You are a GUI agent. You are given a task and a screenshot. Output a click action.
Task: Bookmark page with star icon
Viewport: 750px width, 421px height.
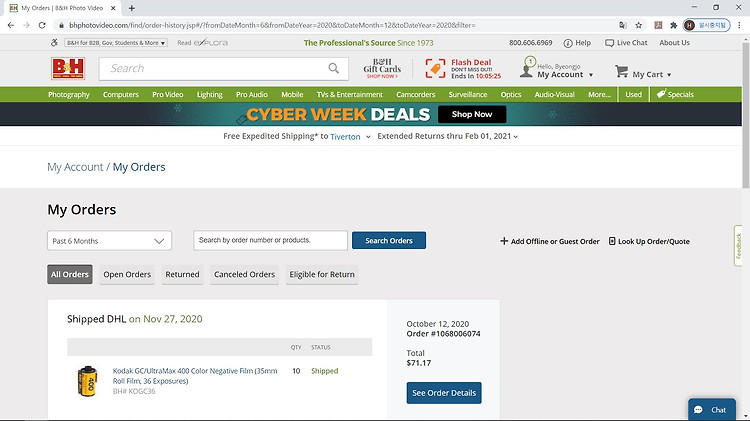639,25
